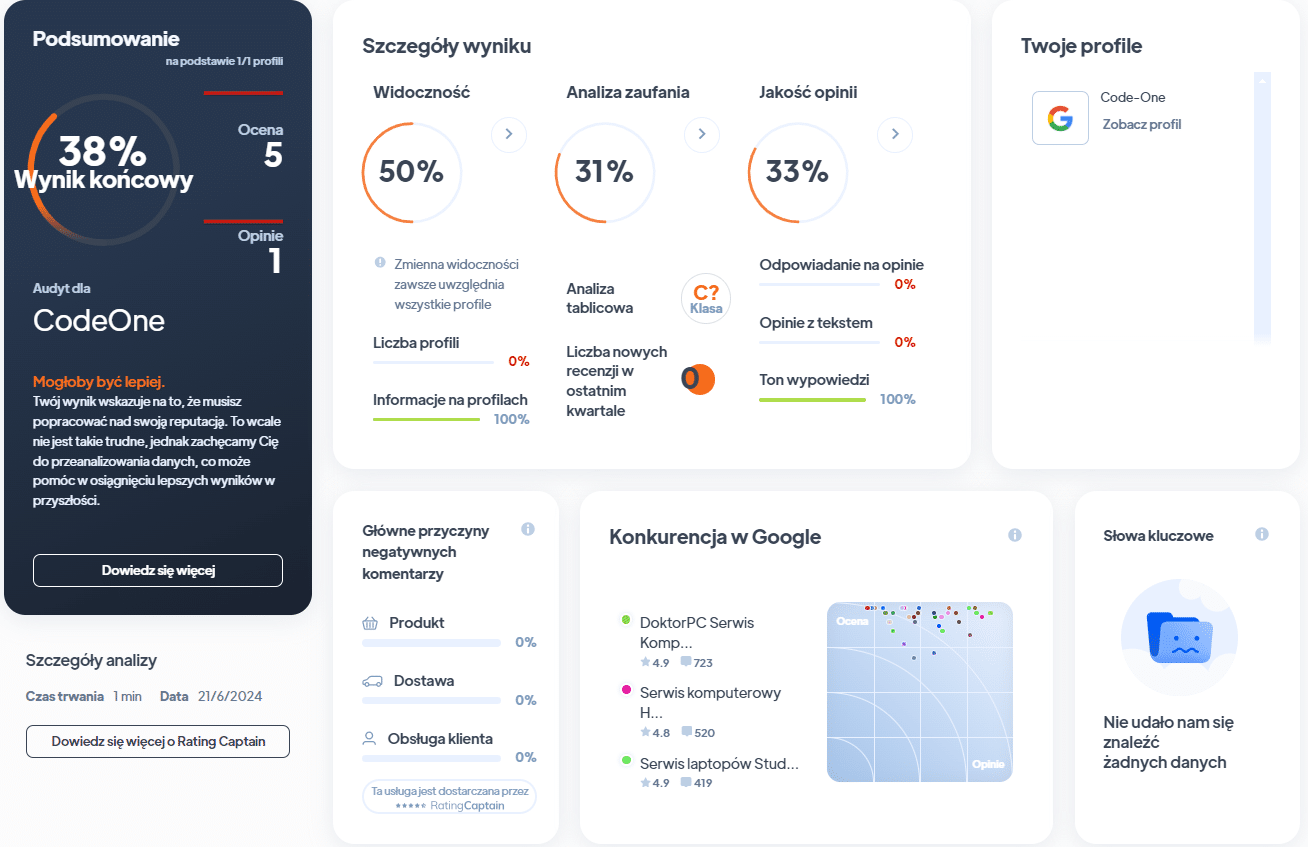Click Dowiedz się więcej o Rating Captain button

click(x=158, y=741)
